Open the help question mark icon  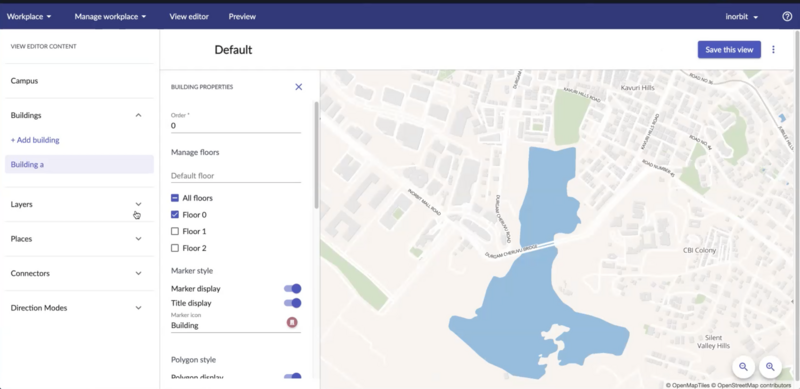787,16
